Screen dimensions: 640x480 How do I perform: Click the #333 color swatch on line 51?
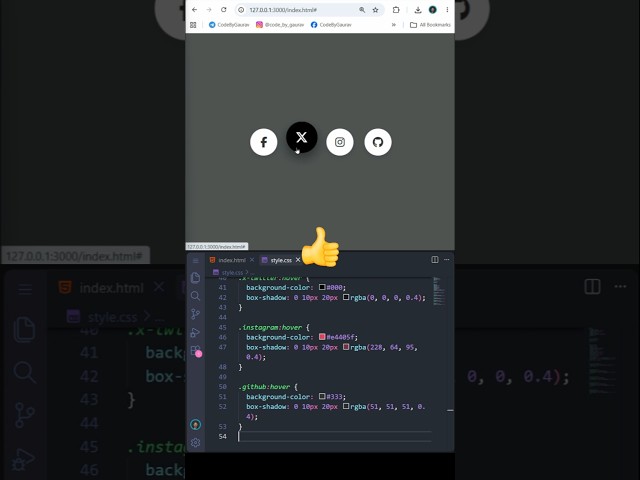click(x=322, y=396)
